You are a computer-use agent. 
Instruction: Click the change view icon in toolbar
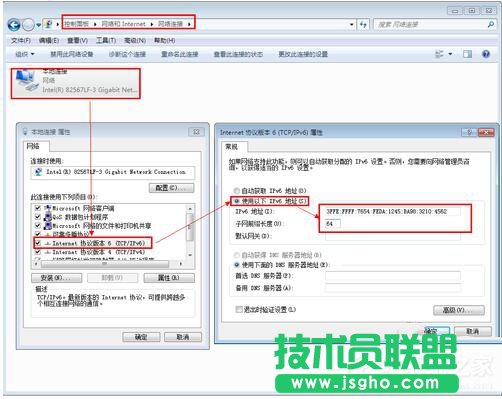[x=440, y=54]
